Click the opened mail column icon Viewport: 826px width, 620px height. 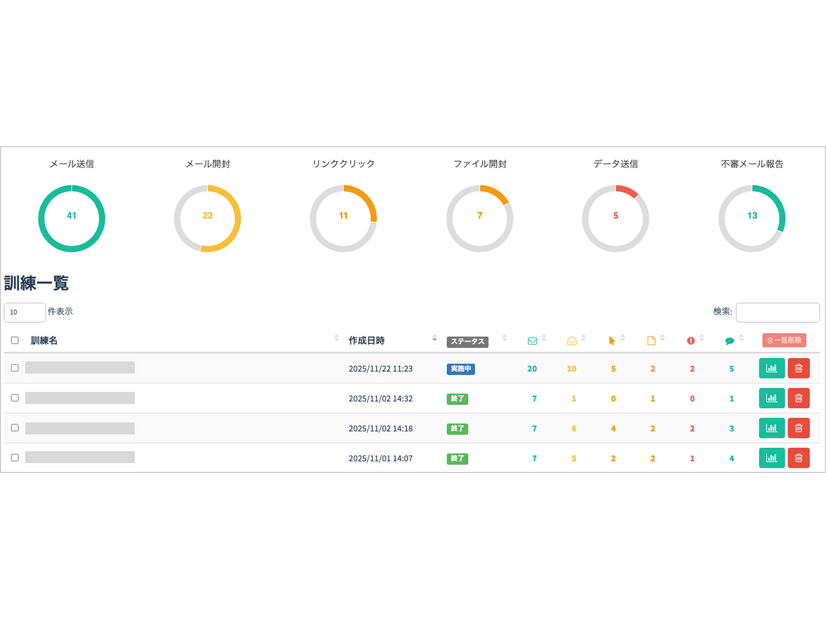point(572,341)
